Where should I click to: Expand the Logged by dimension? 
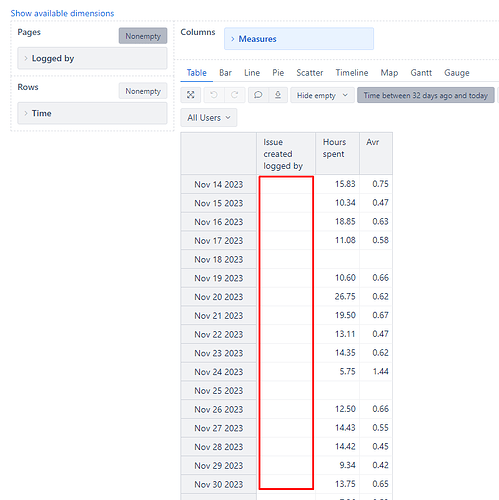point(92,58)
